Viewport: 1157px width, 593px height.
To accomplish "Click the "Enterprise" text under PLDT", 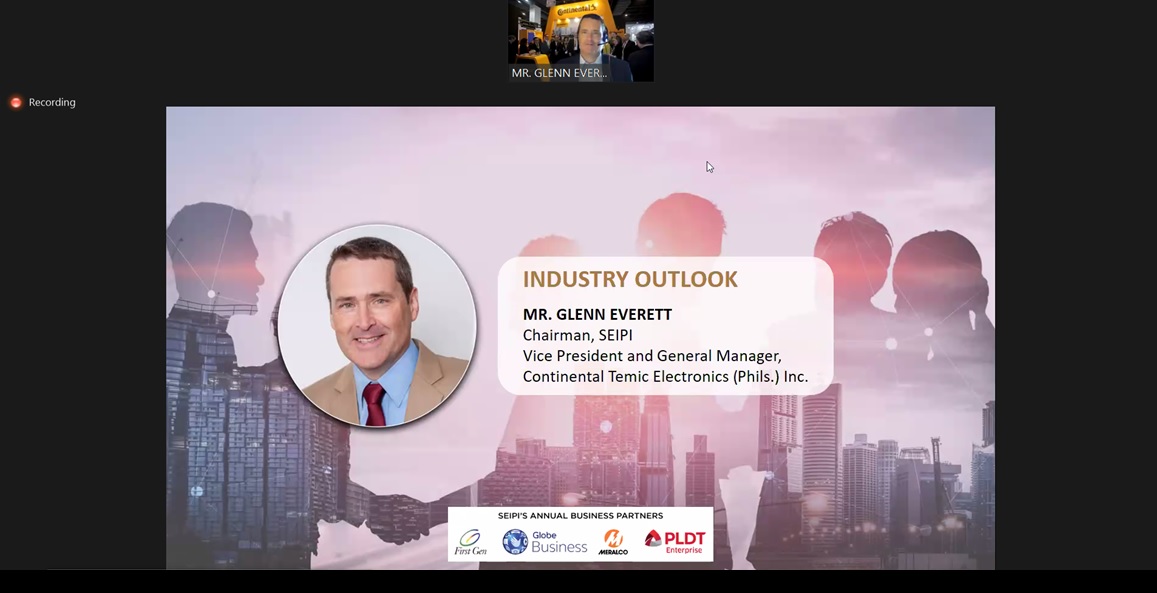I will 684,550.
